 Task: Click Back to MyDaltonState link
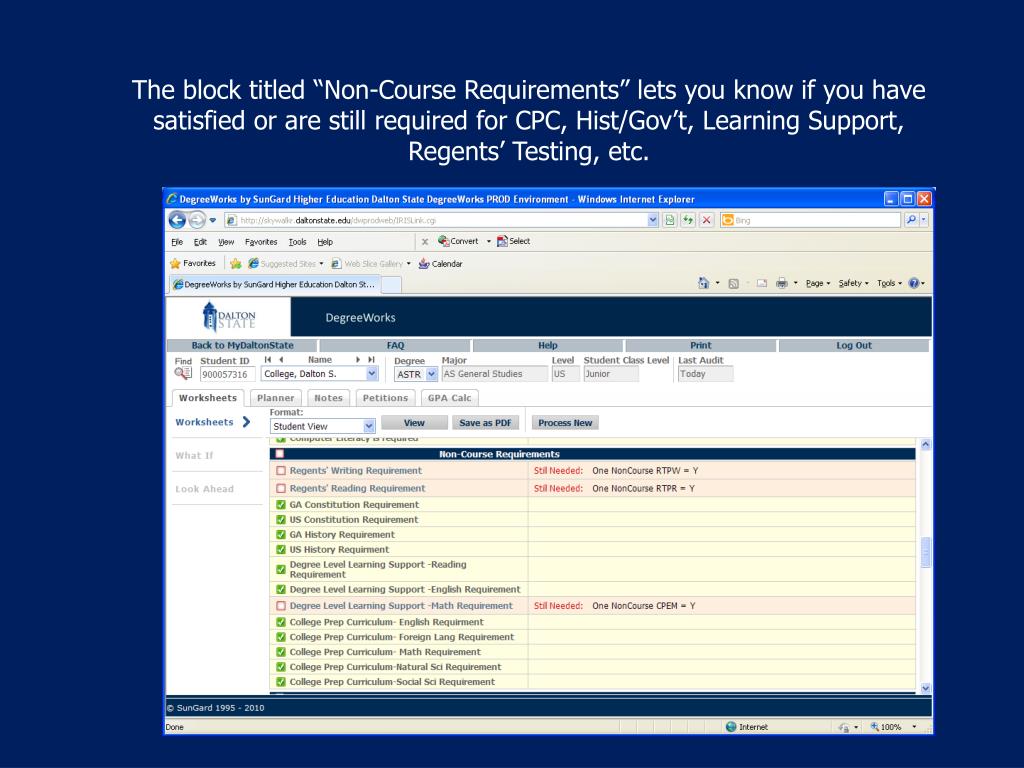[x=242, y=345]
